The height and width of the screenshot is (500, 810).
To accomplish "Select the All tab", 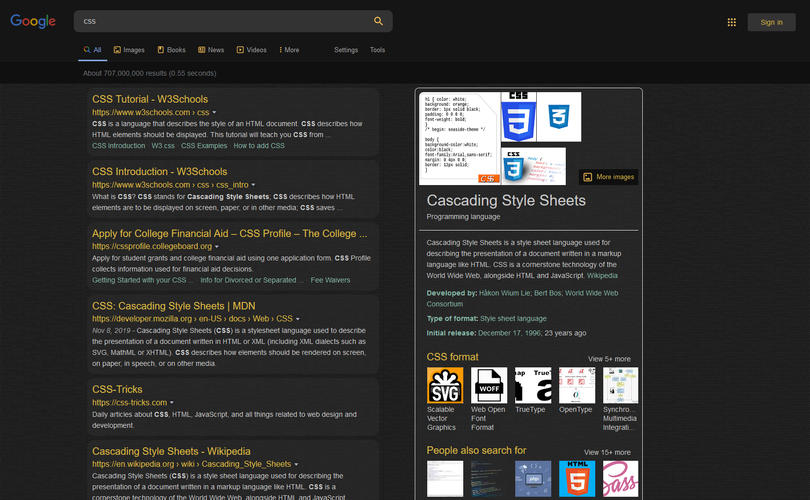I will (x=92, y=50).
